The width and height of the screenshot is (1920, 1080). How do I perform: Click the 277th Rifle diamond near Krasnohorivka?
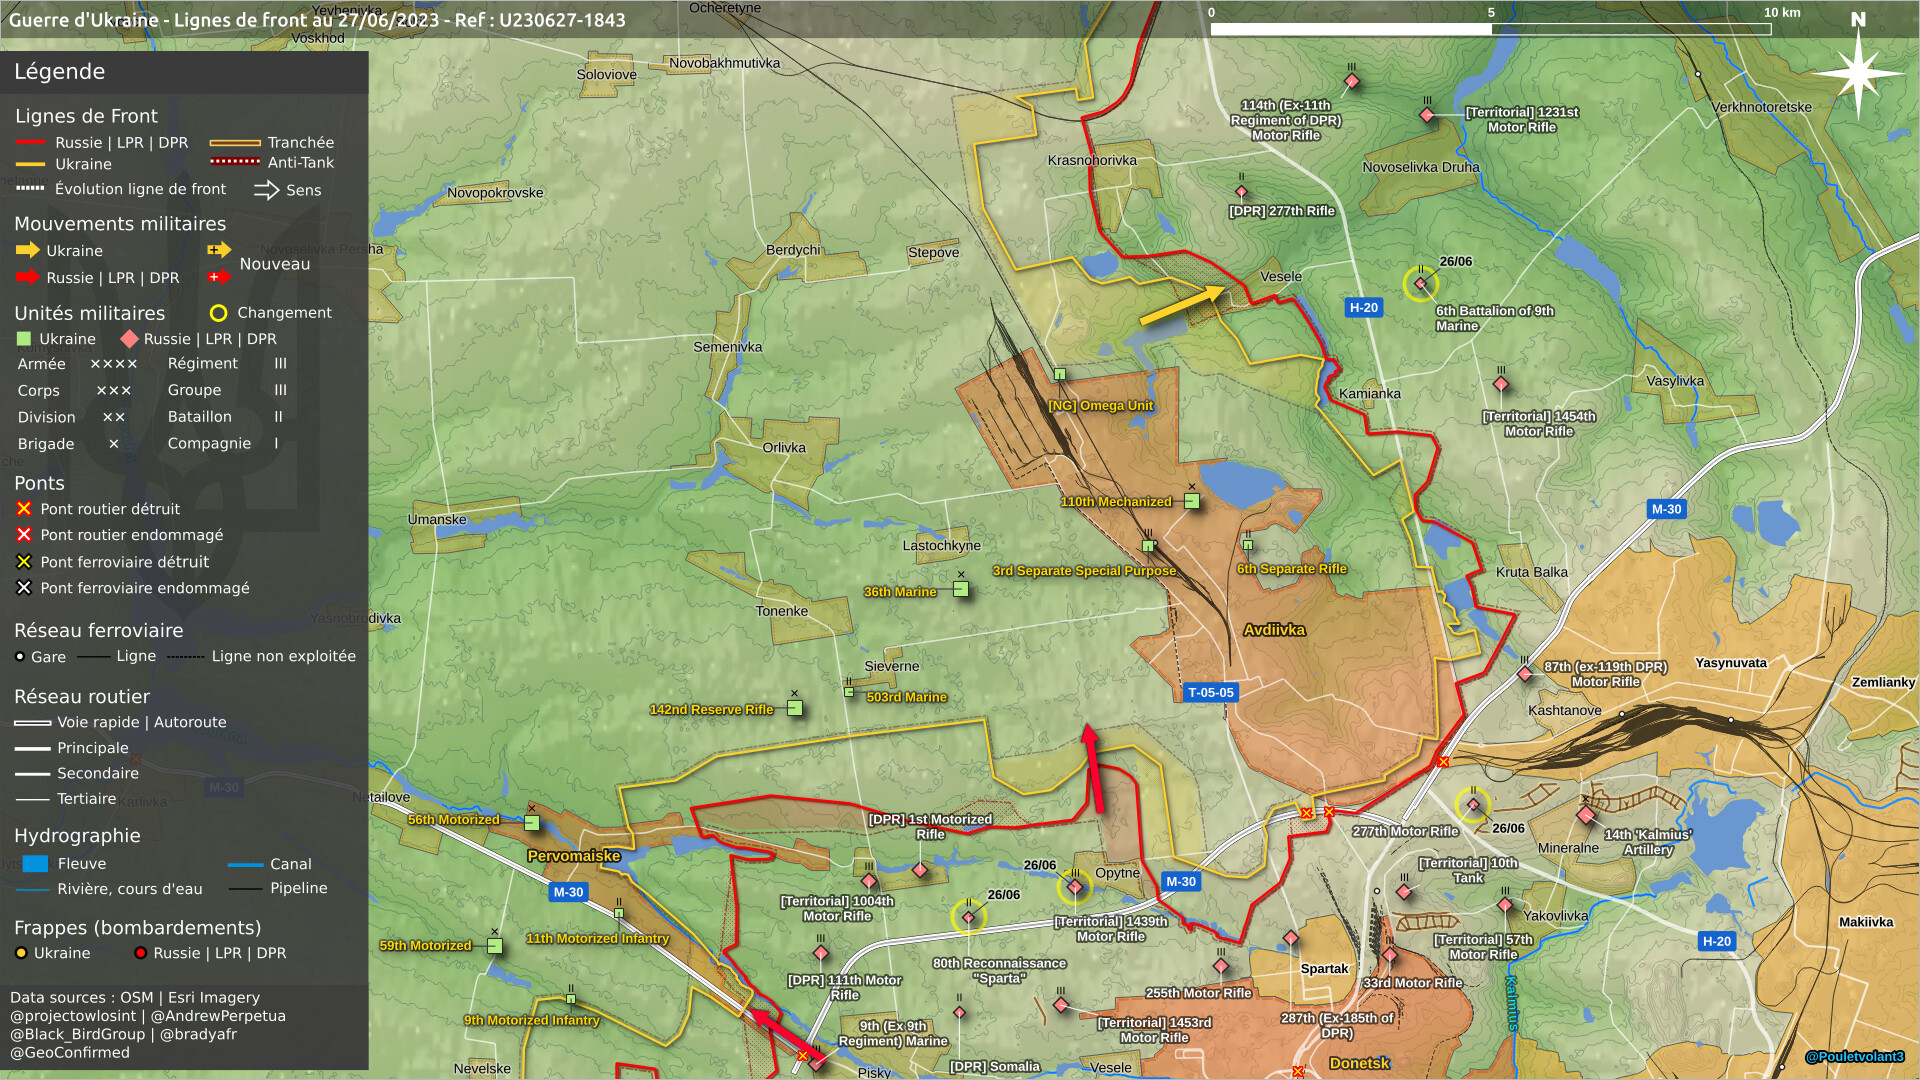tap(1241, 191)
